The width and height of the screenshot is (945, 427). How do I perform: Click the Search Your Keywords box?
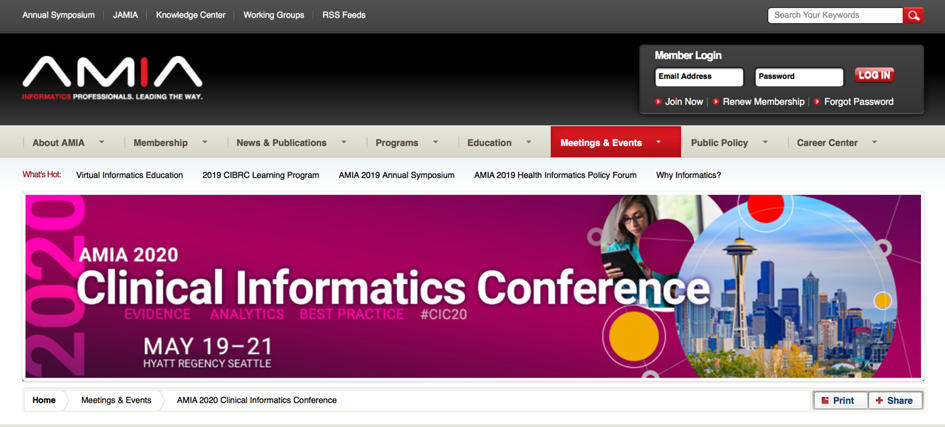pyautogui.click(x=835, y=16)
